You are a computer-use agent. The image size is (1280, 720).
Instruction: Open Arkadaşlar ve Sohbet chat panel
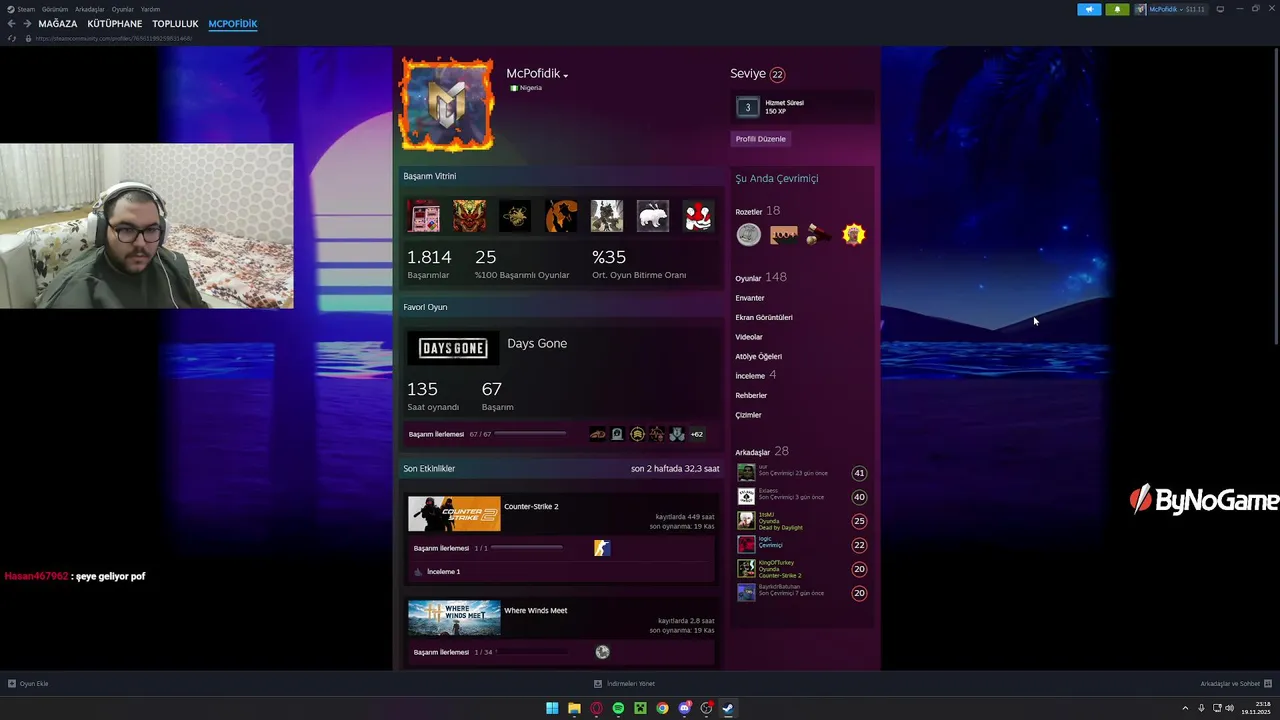tap(1236, 684)
